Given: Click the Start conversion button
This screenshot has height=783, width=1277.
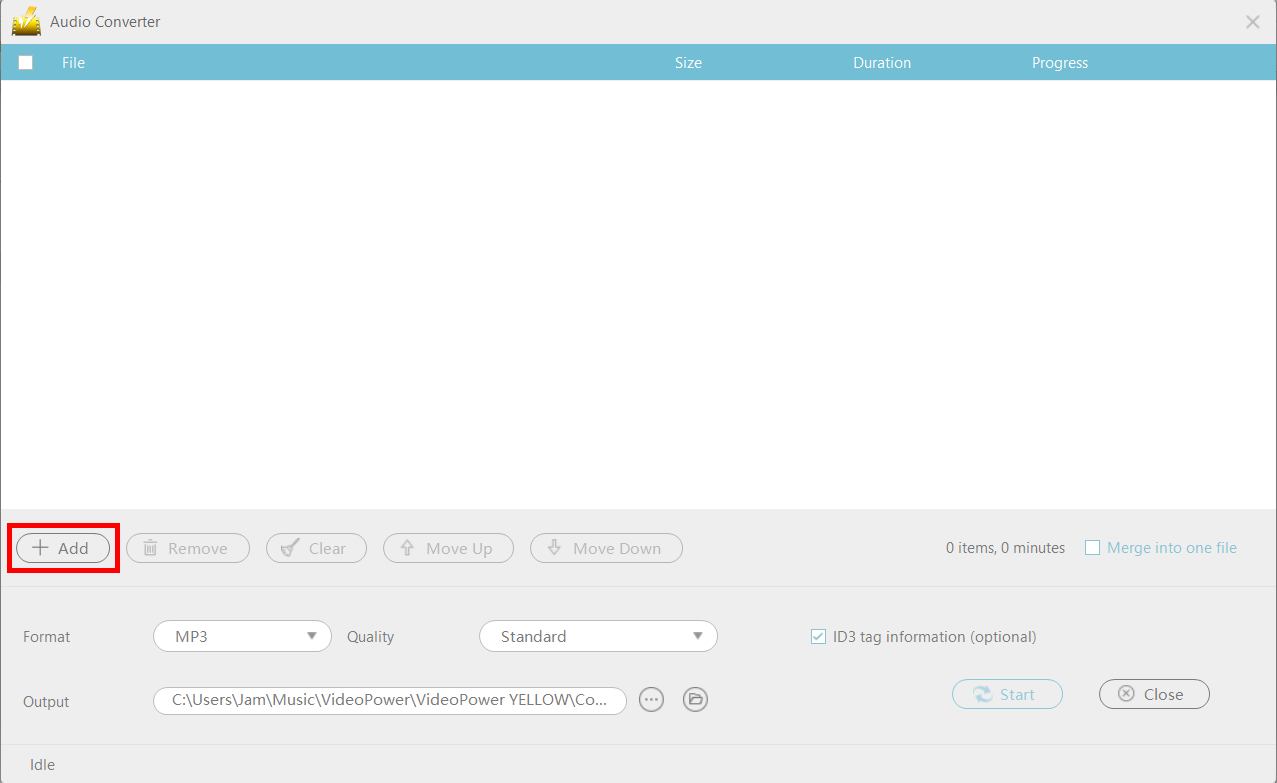Looking at the screenshot, I should (1007, 694).
